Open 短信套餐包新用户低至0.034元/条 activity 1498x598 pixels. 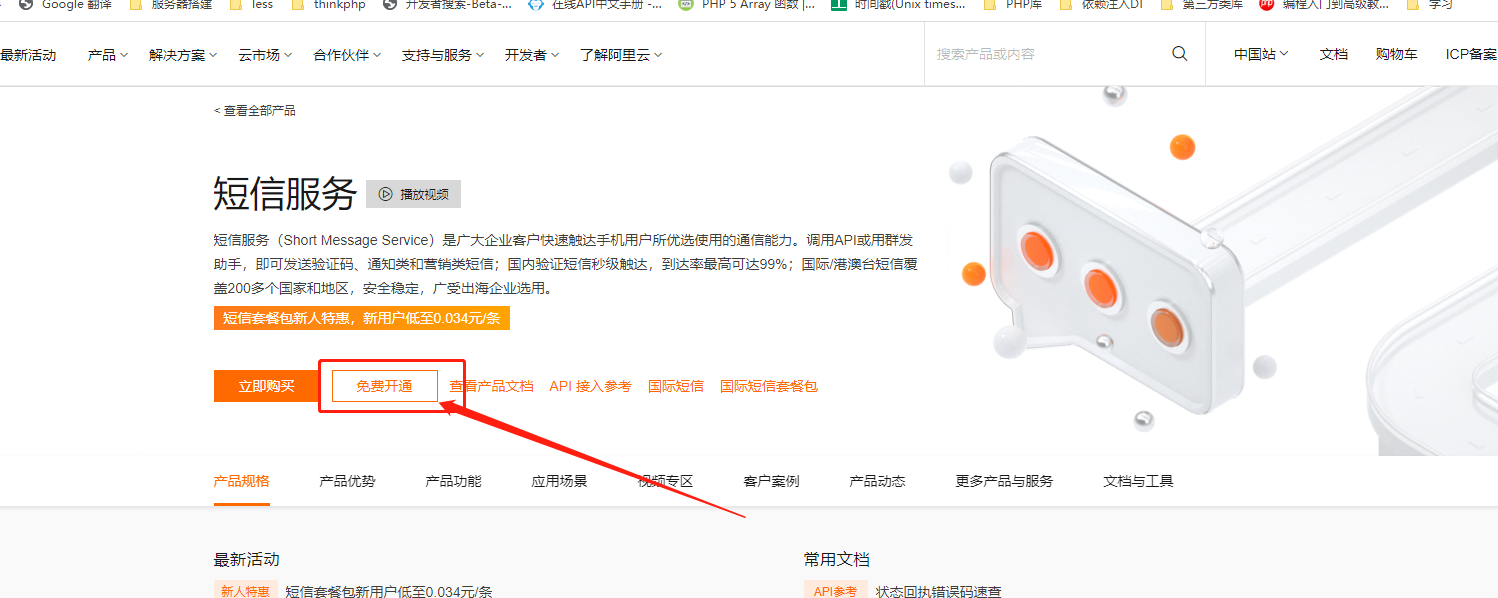coord(389,591)
